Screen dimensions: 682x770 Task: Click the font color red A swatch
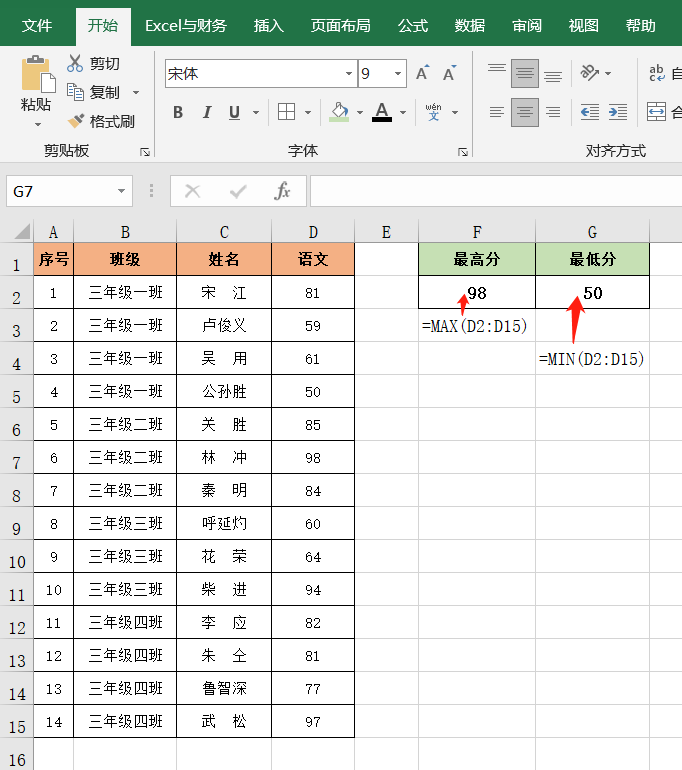[x=381, y=112]
